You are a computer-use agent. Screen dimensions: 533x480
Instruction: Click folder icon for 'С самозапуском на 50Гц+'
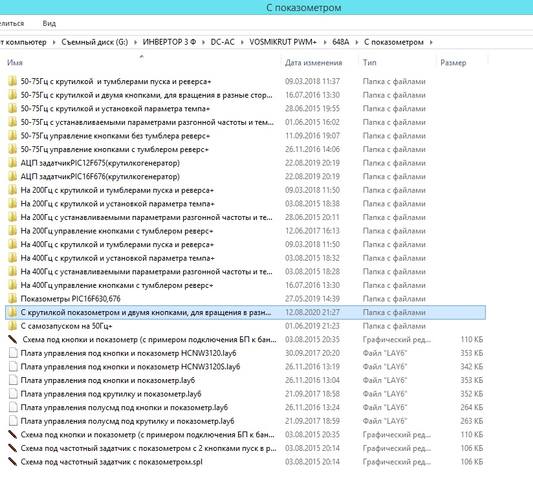click(x=13, y=326)
